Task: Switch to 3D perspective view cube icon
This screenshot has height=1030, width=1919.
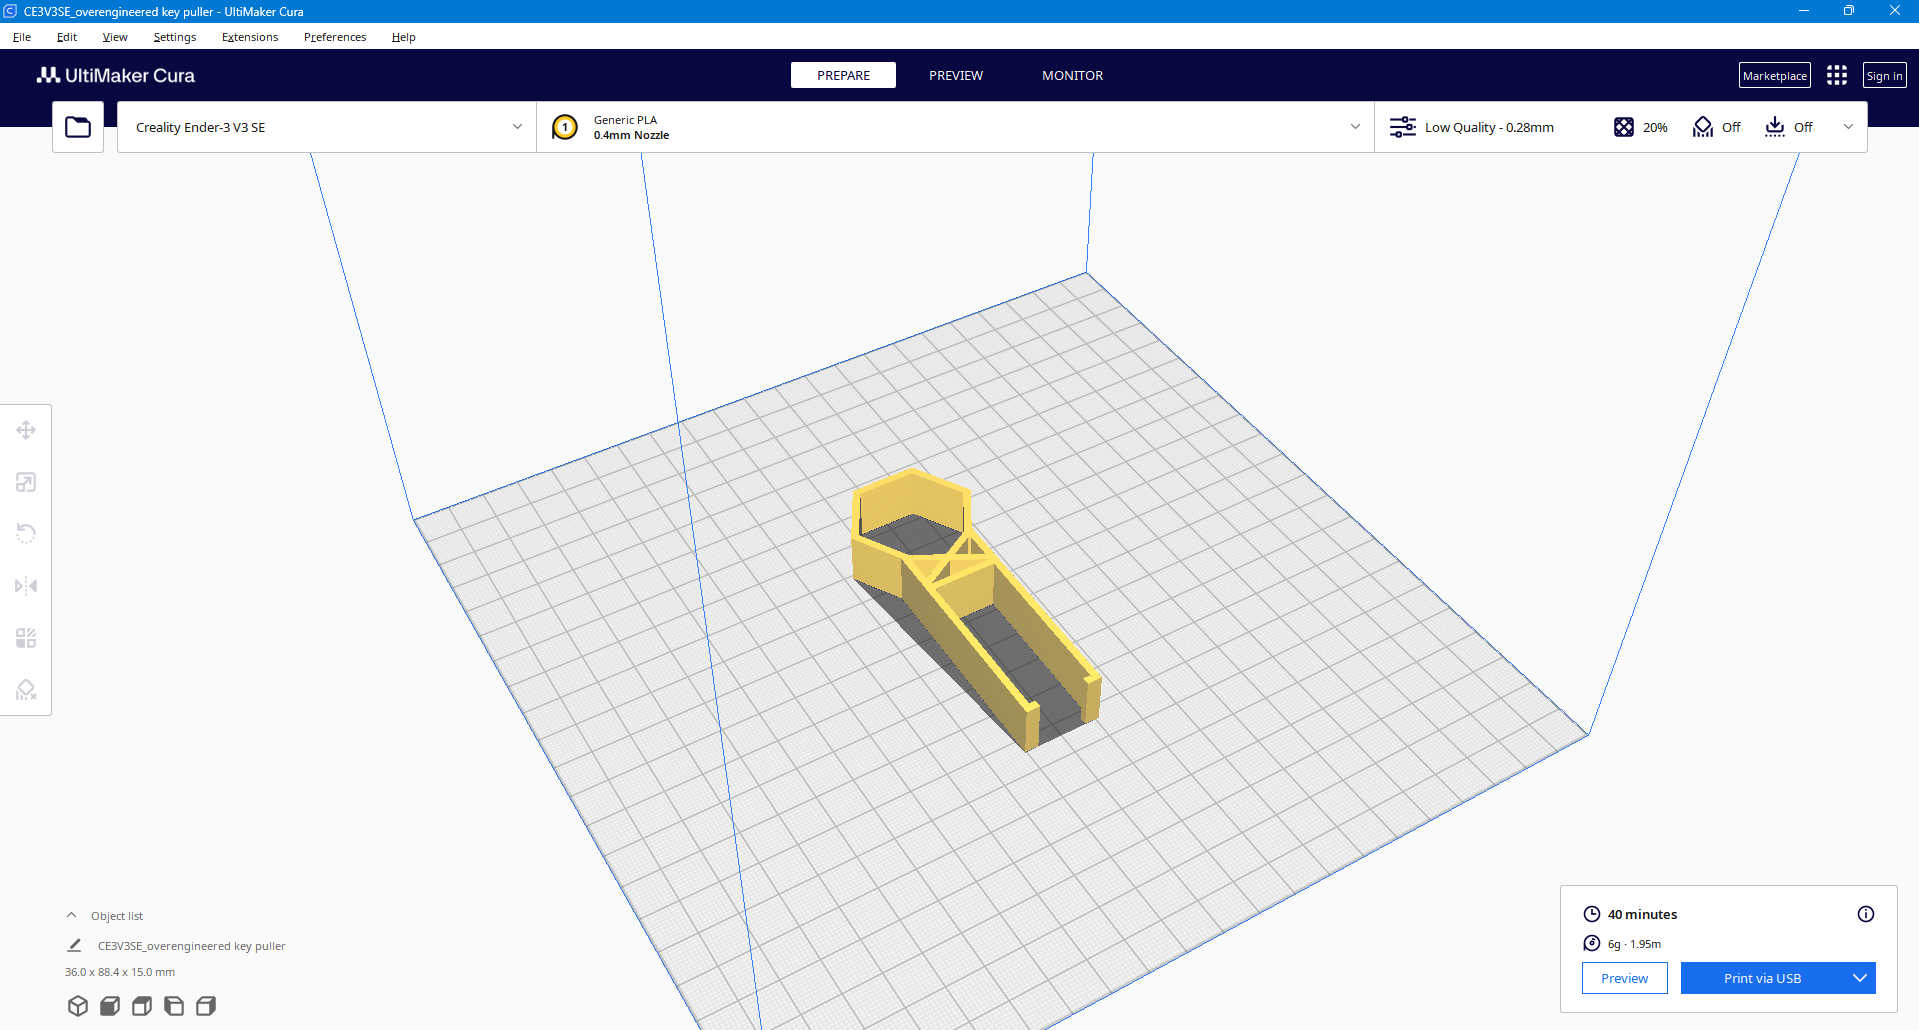Action: (x=78, y=1006)
